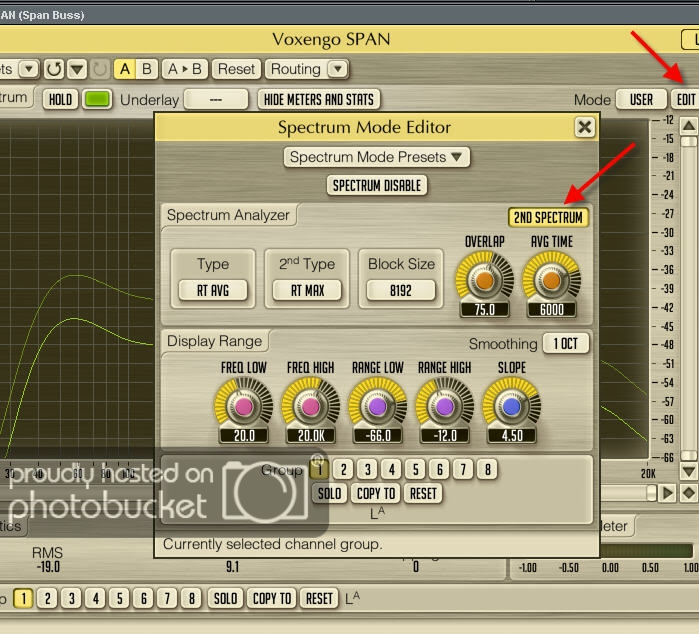This screenshot has width=699, height=634.
Task: Click the range scrollbar down arrow
Action: [x=689, y=471]
